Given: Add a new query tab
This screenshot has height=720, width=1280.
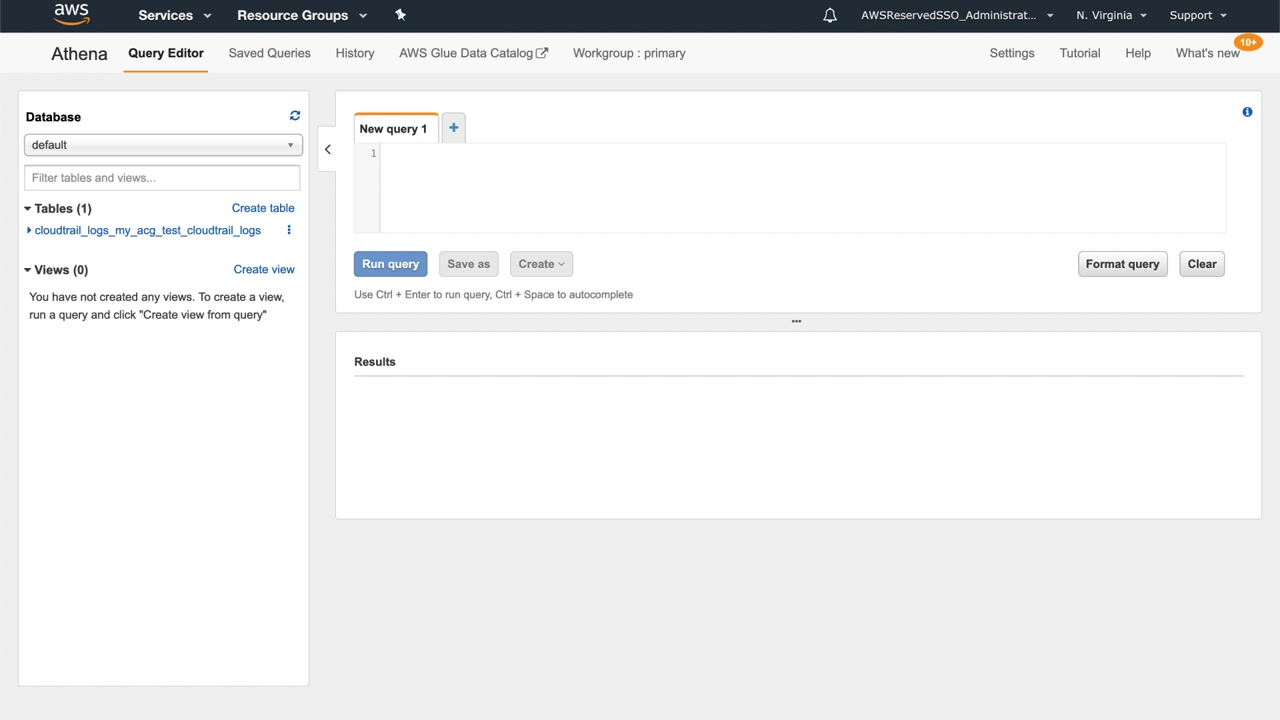Looking at the screenshot, I should tap(453, 128).
